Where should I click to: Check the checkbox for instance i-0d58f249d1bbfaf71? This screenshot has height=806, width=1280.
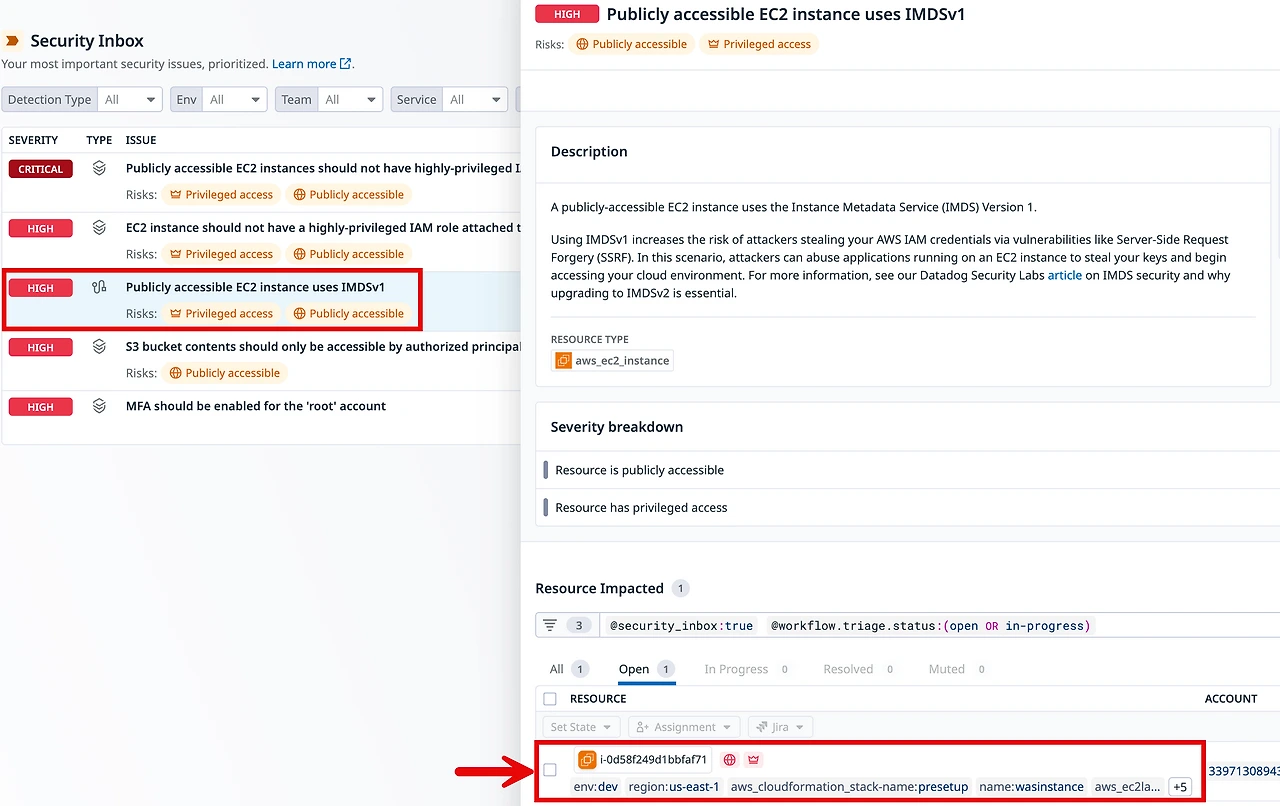point(549,769)
